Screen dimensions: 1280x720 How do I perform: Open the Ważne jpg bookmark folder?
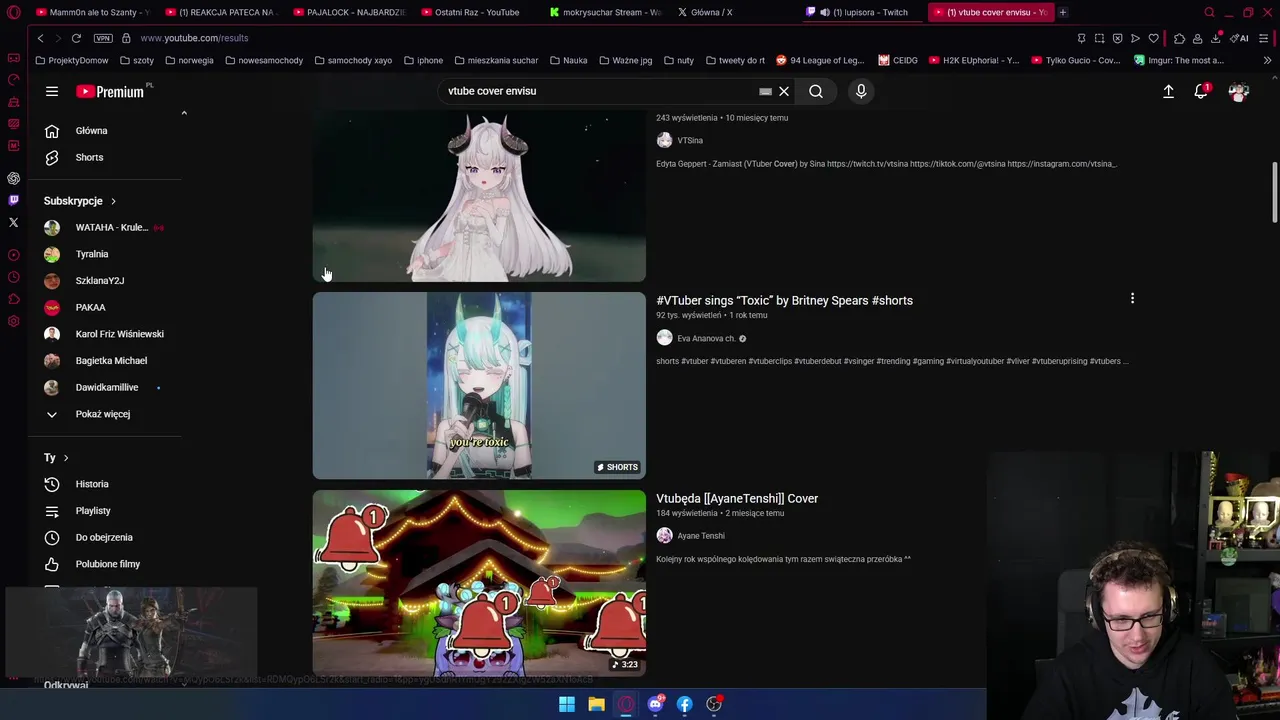625,60
